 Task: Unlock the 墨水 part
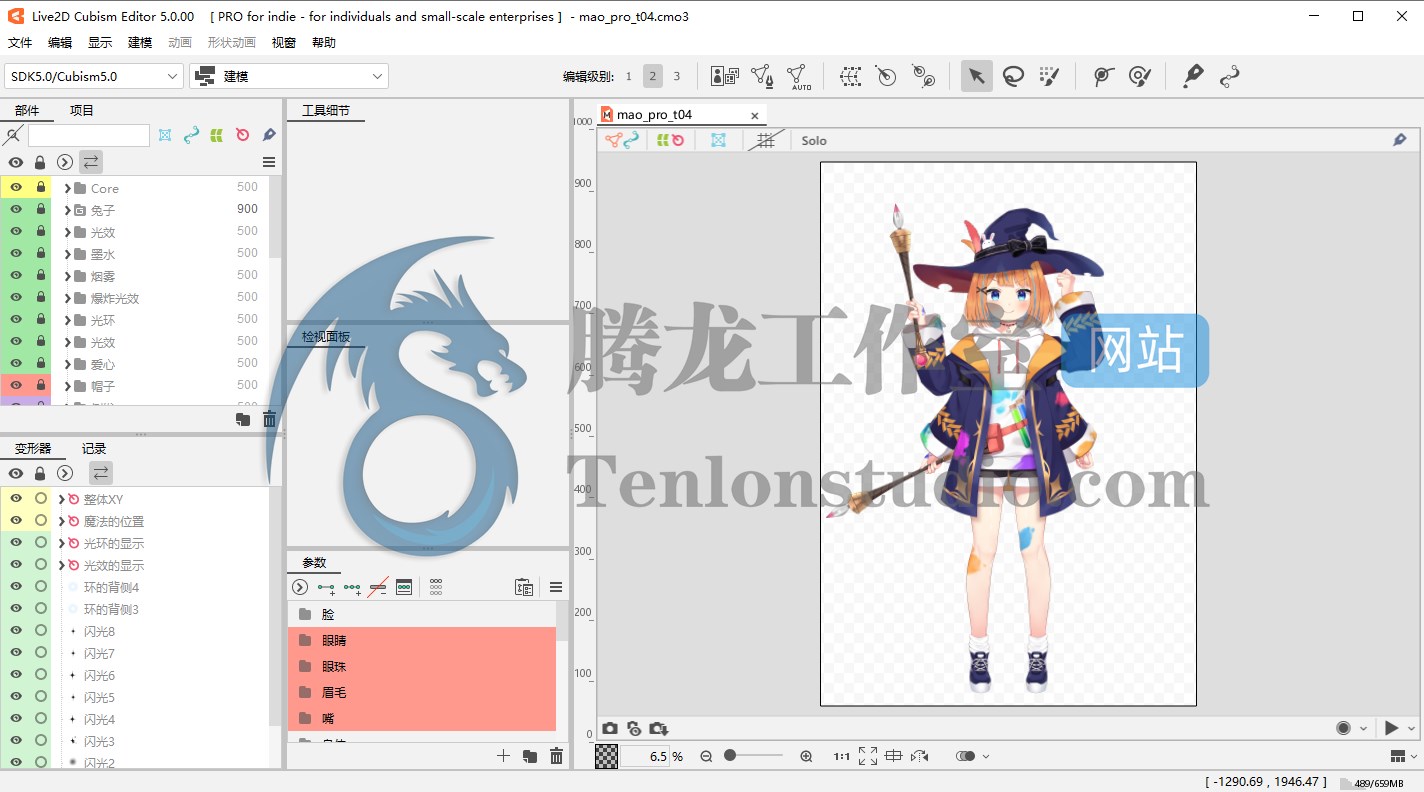[x=41, y=253]
